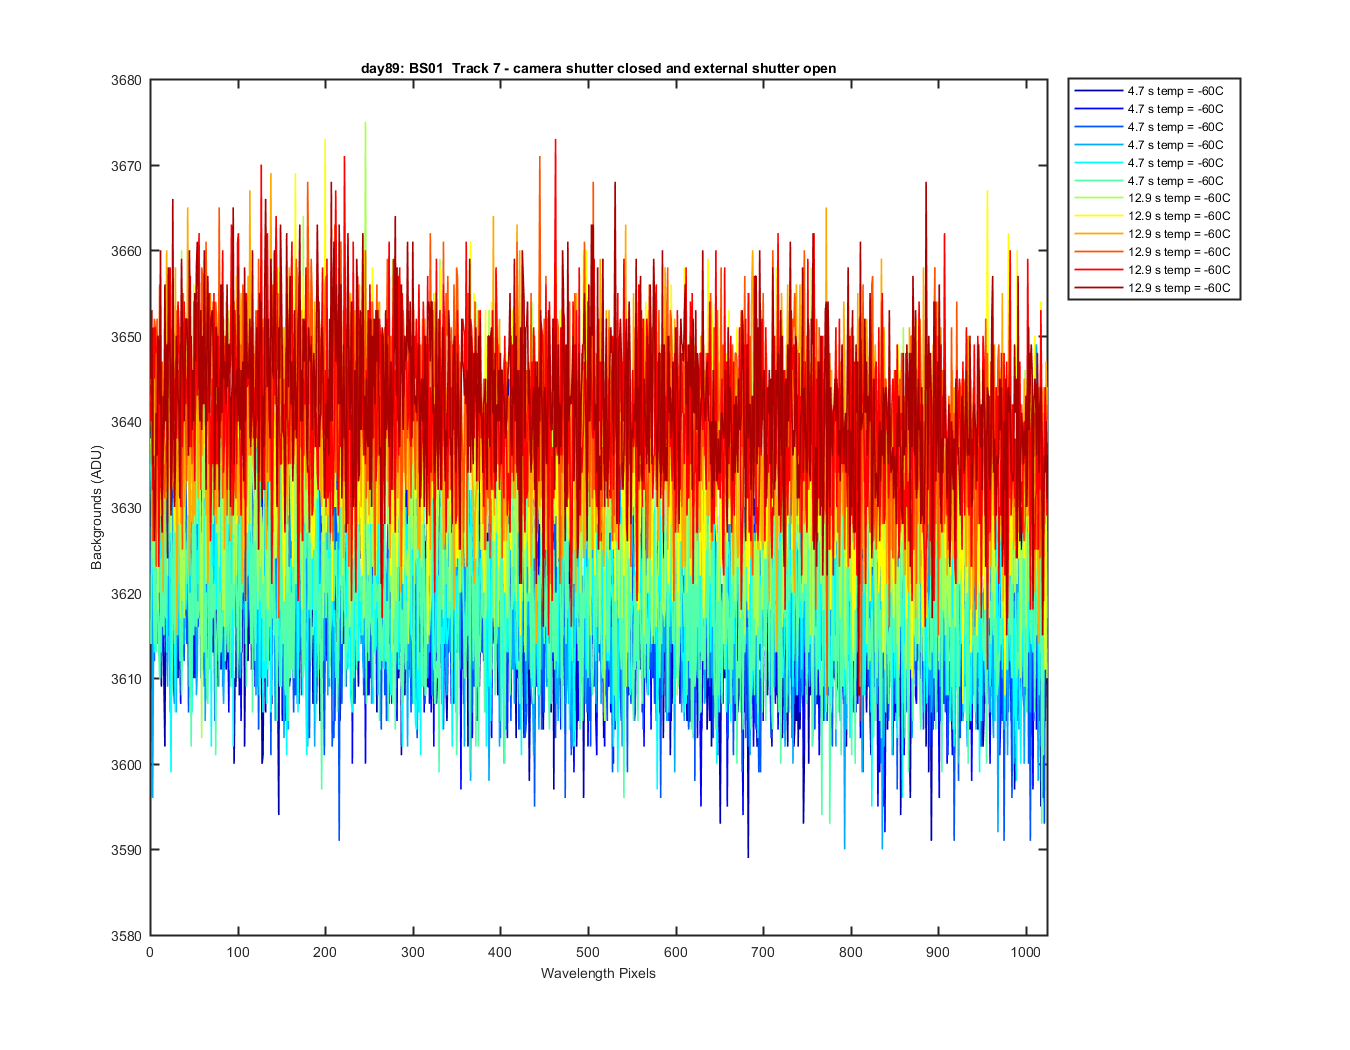Click the x-axis tick label 100

(238, 952)
